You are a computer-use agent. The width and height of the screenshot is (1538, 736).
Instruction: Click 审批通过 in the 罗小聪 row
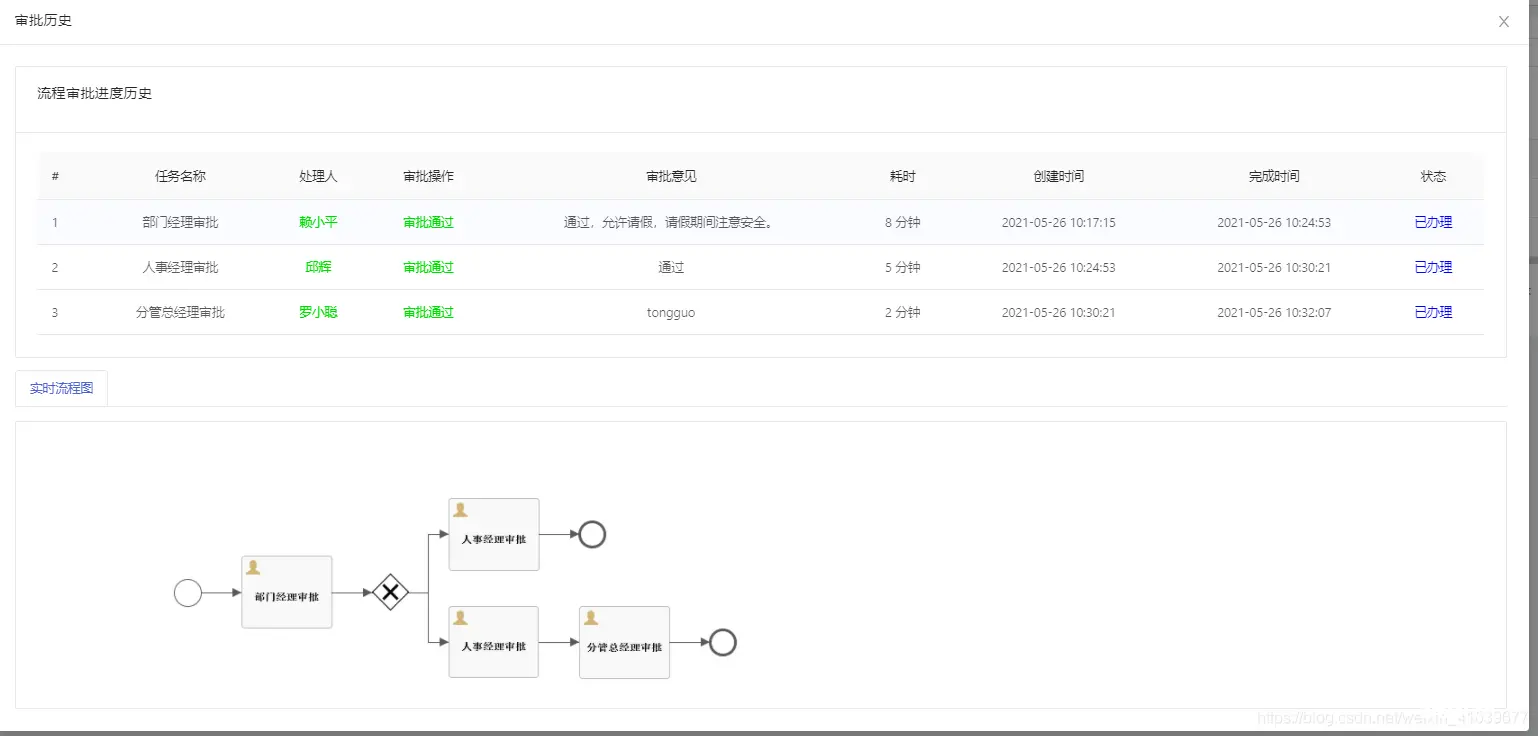428,312
